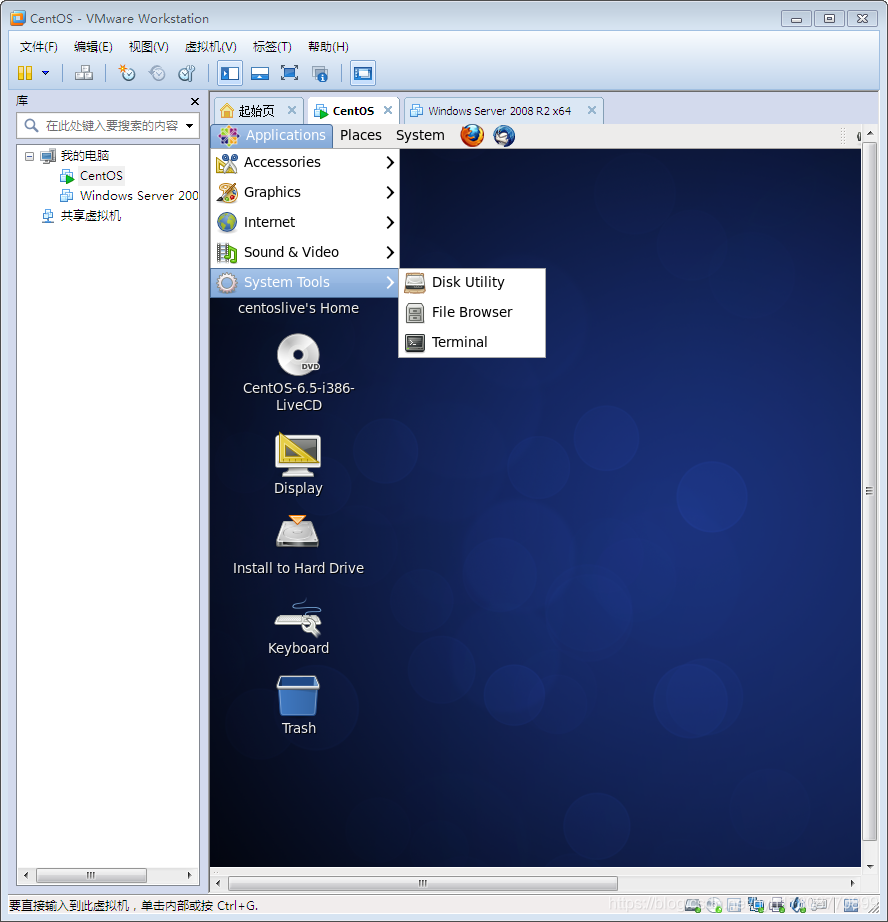Take a snapshot of the virtual machine

click(125, 73)
